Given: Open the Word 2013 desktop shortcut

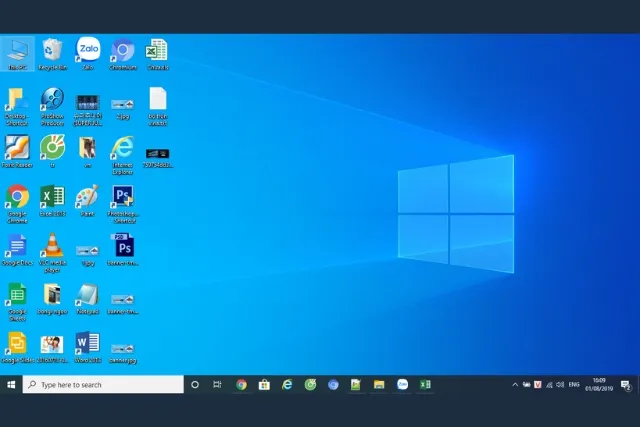Looking at the screenshot, I should click(x=87, y=343).
